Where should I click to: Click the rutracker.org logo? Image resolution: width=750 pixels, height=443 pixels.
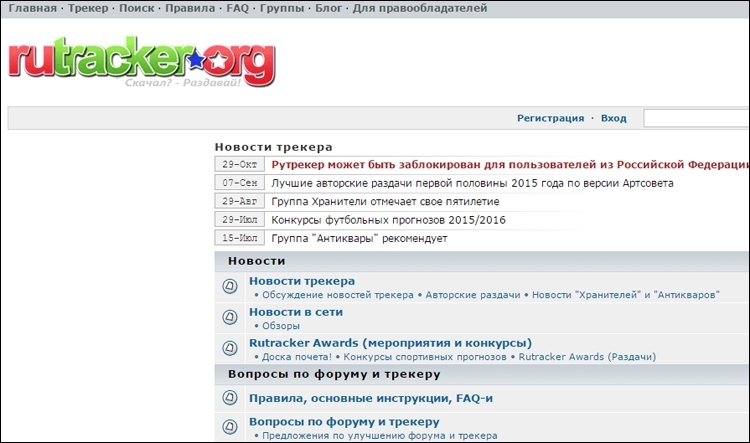coord(142,61)
